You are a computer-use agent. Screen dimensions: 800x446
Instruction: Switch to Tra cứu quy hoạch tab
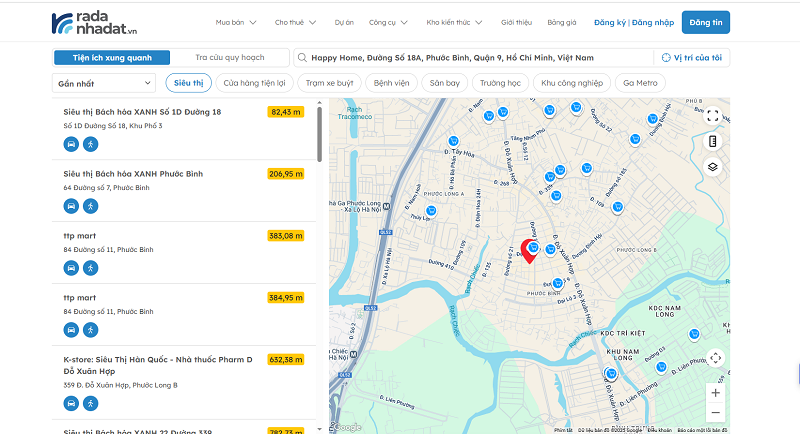click(x=230, y=58)
